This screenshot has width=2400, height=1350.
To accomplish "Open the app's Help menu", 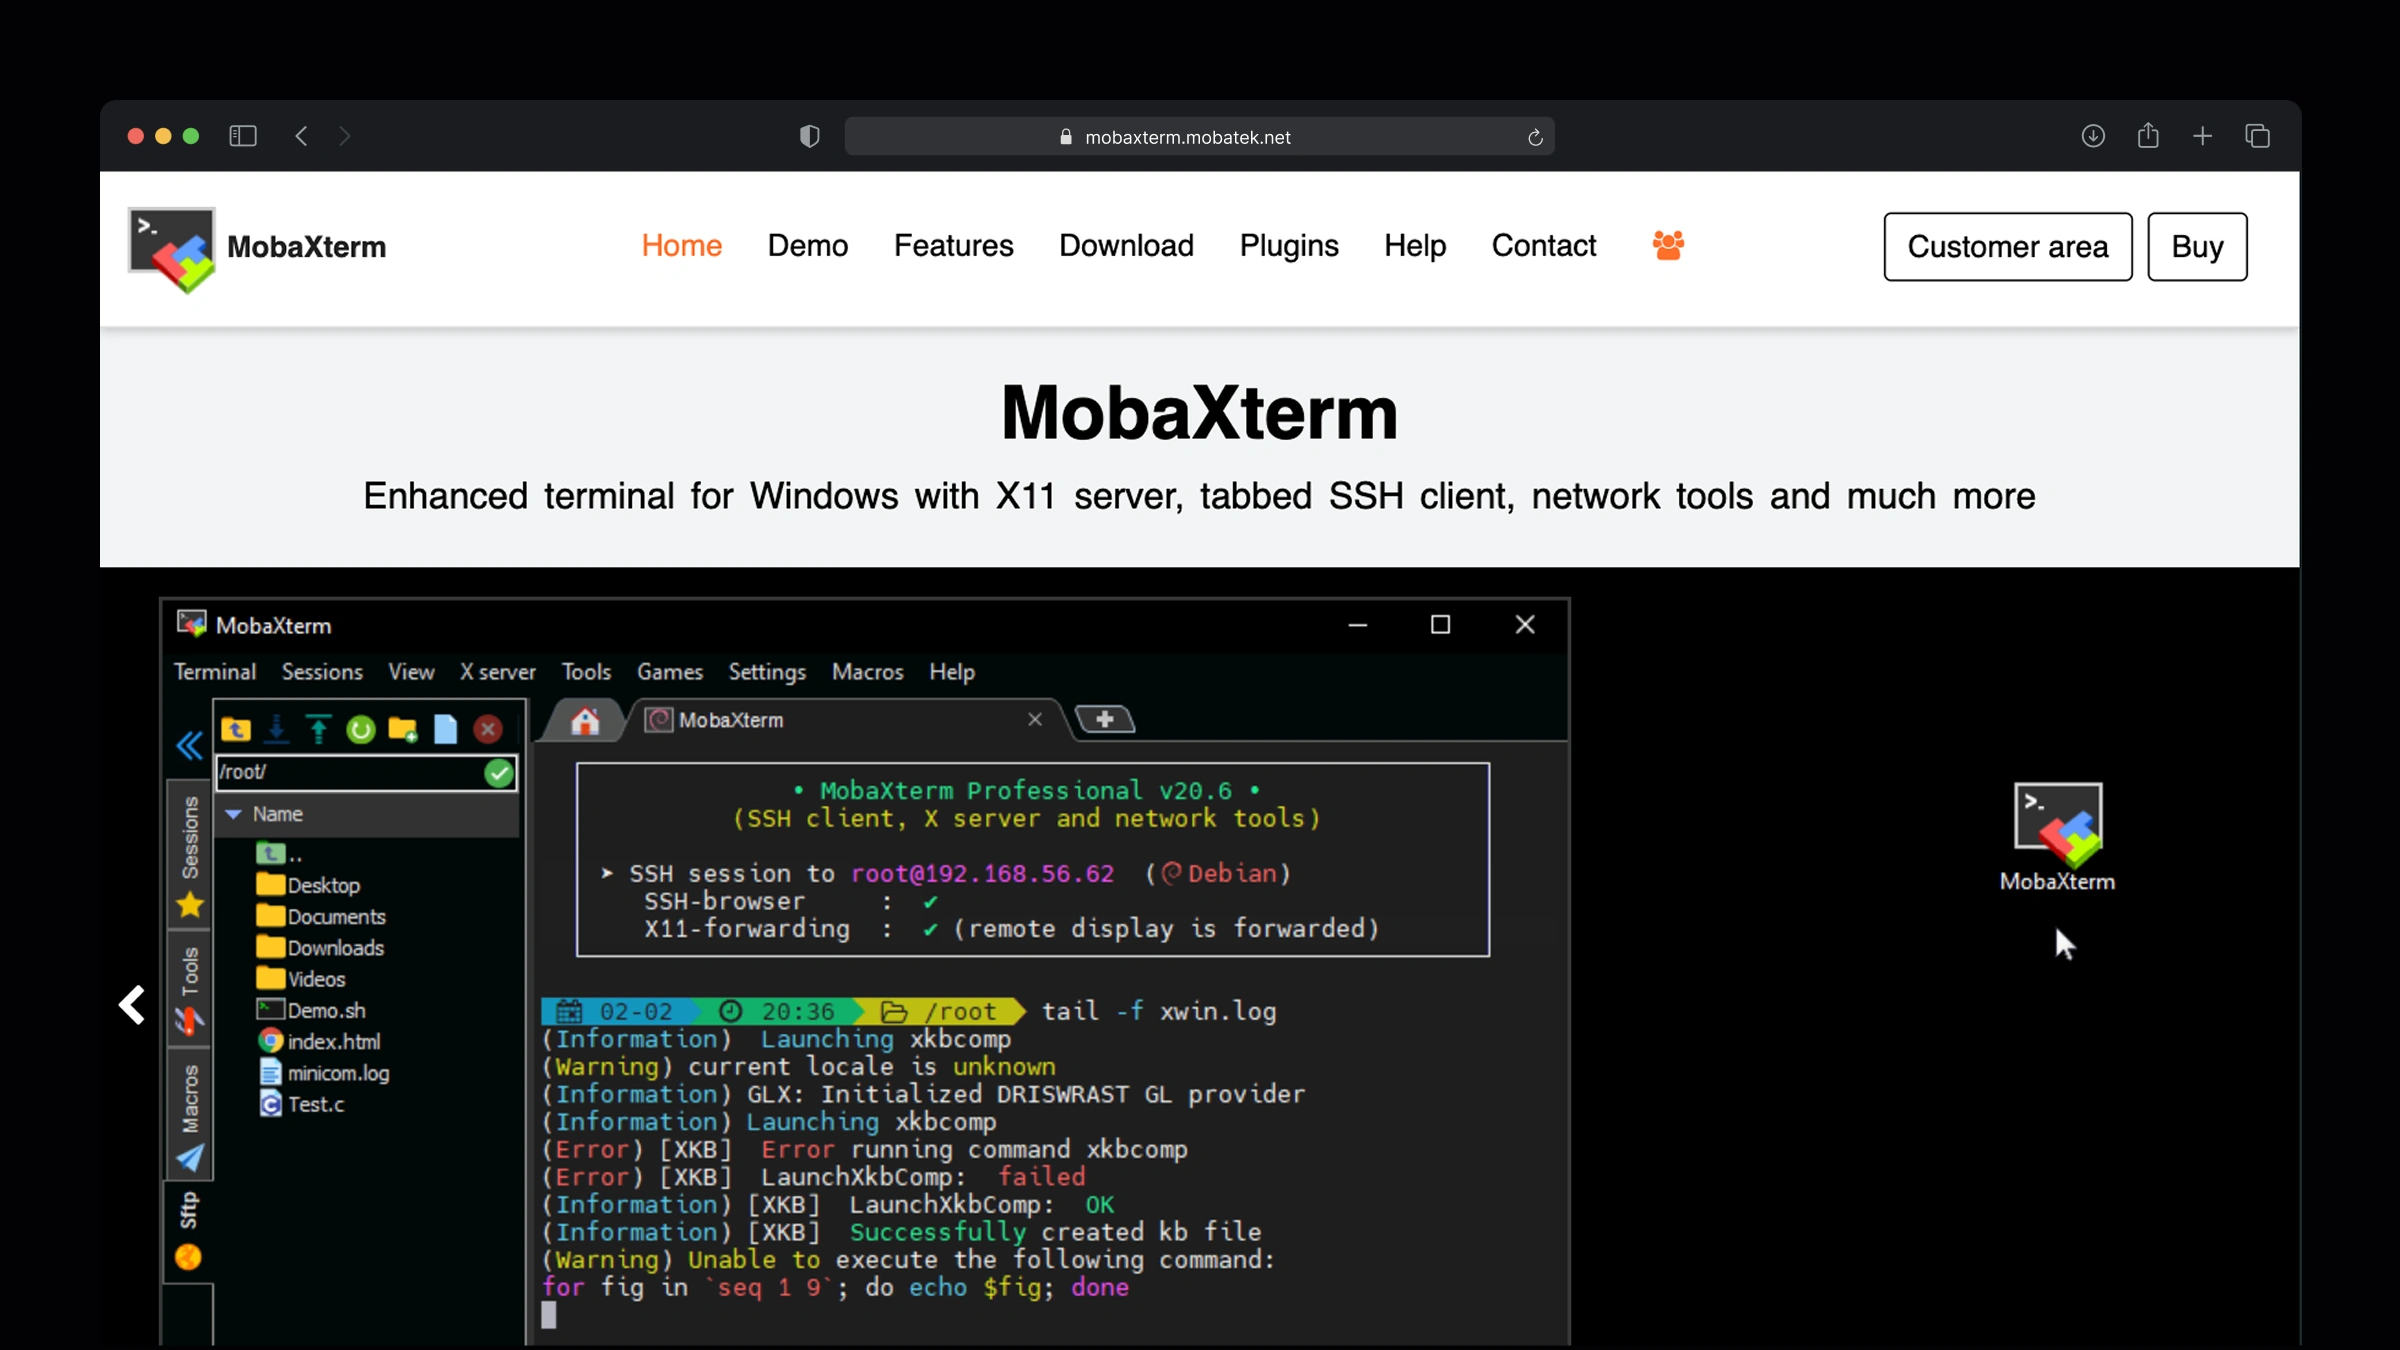I will (952, 672).
